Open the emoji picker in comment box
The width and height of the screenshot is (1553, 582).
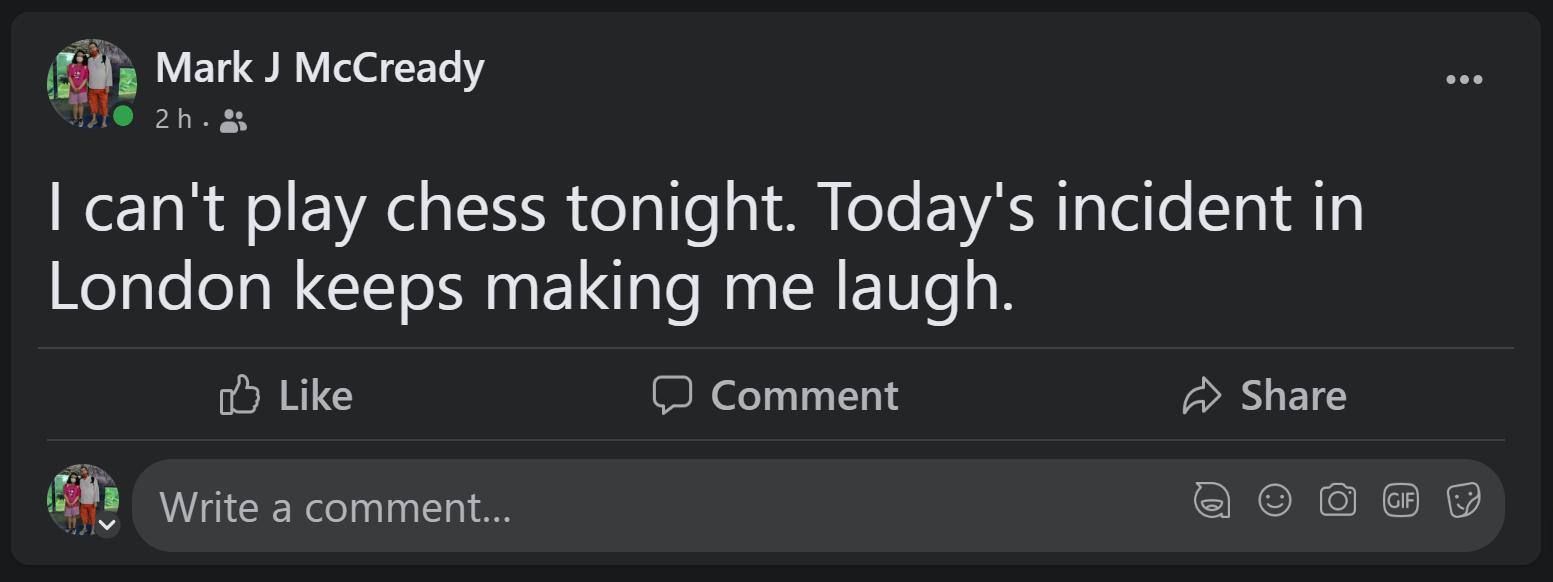point(1275,500)
